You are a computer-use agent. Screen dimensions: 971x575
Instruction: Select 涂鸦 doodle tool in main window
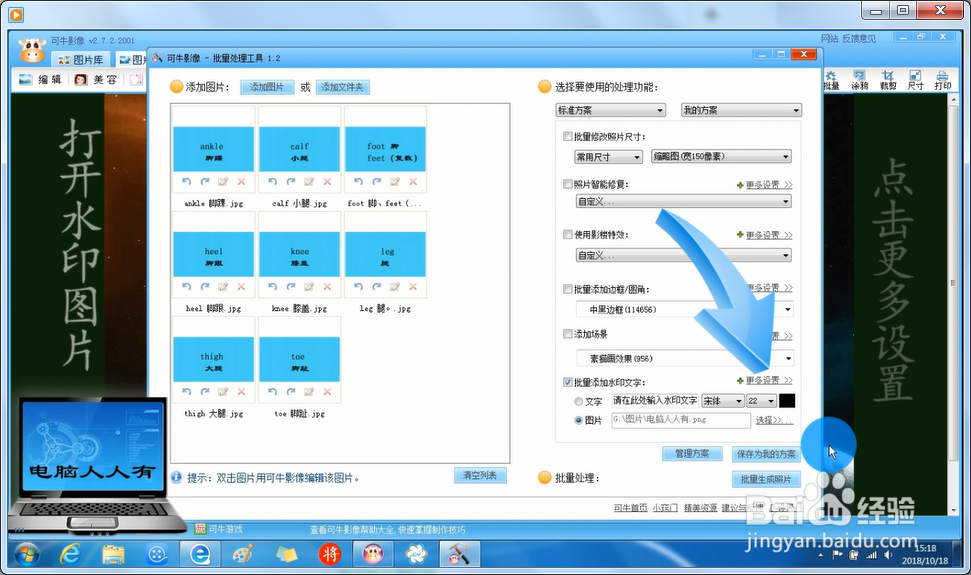click(x=860, y=80)
